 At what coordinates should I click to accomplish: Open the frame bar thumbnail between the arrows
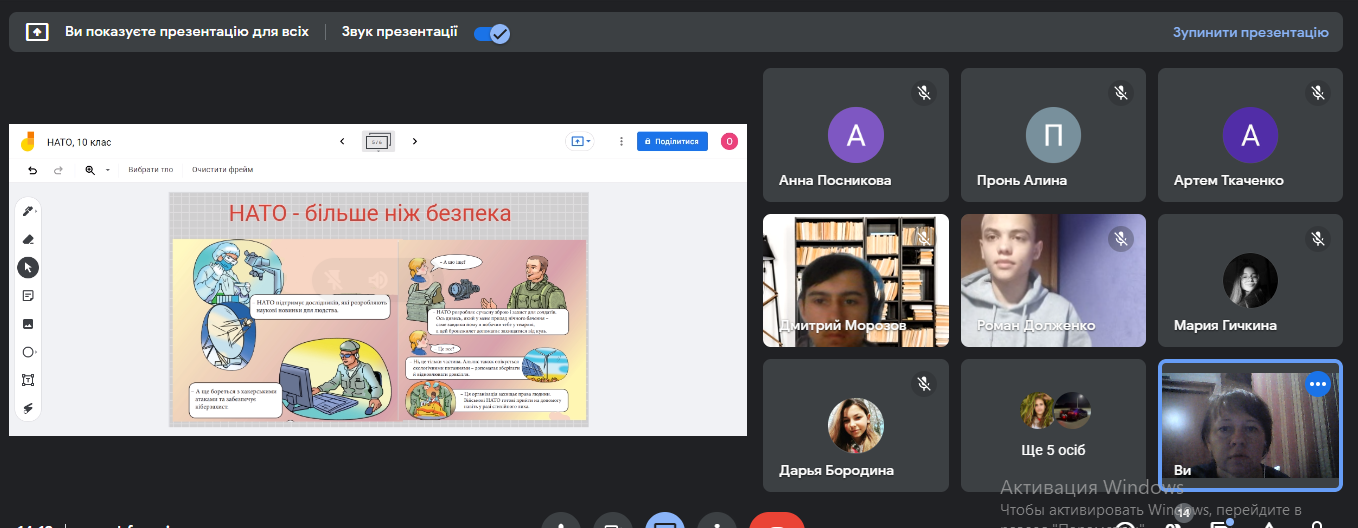click(378, 142)
